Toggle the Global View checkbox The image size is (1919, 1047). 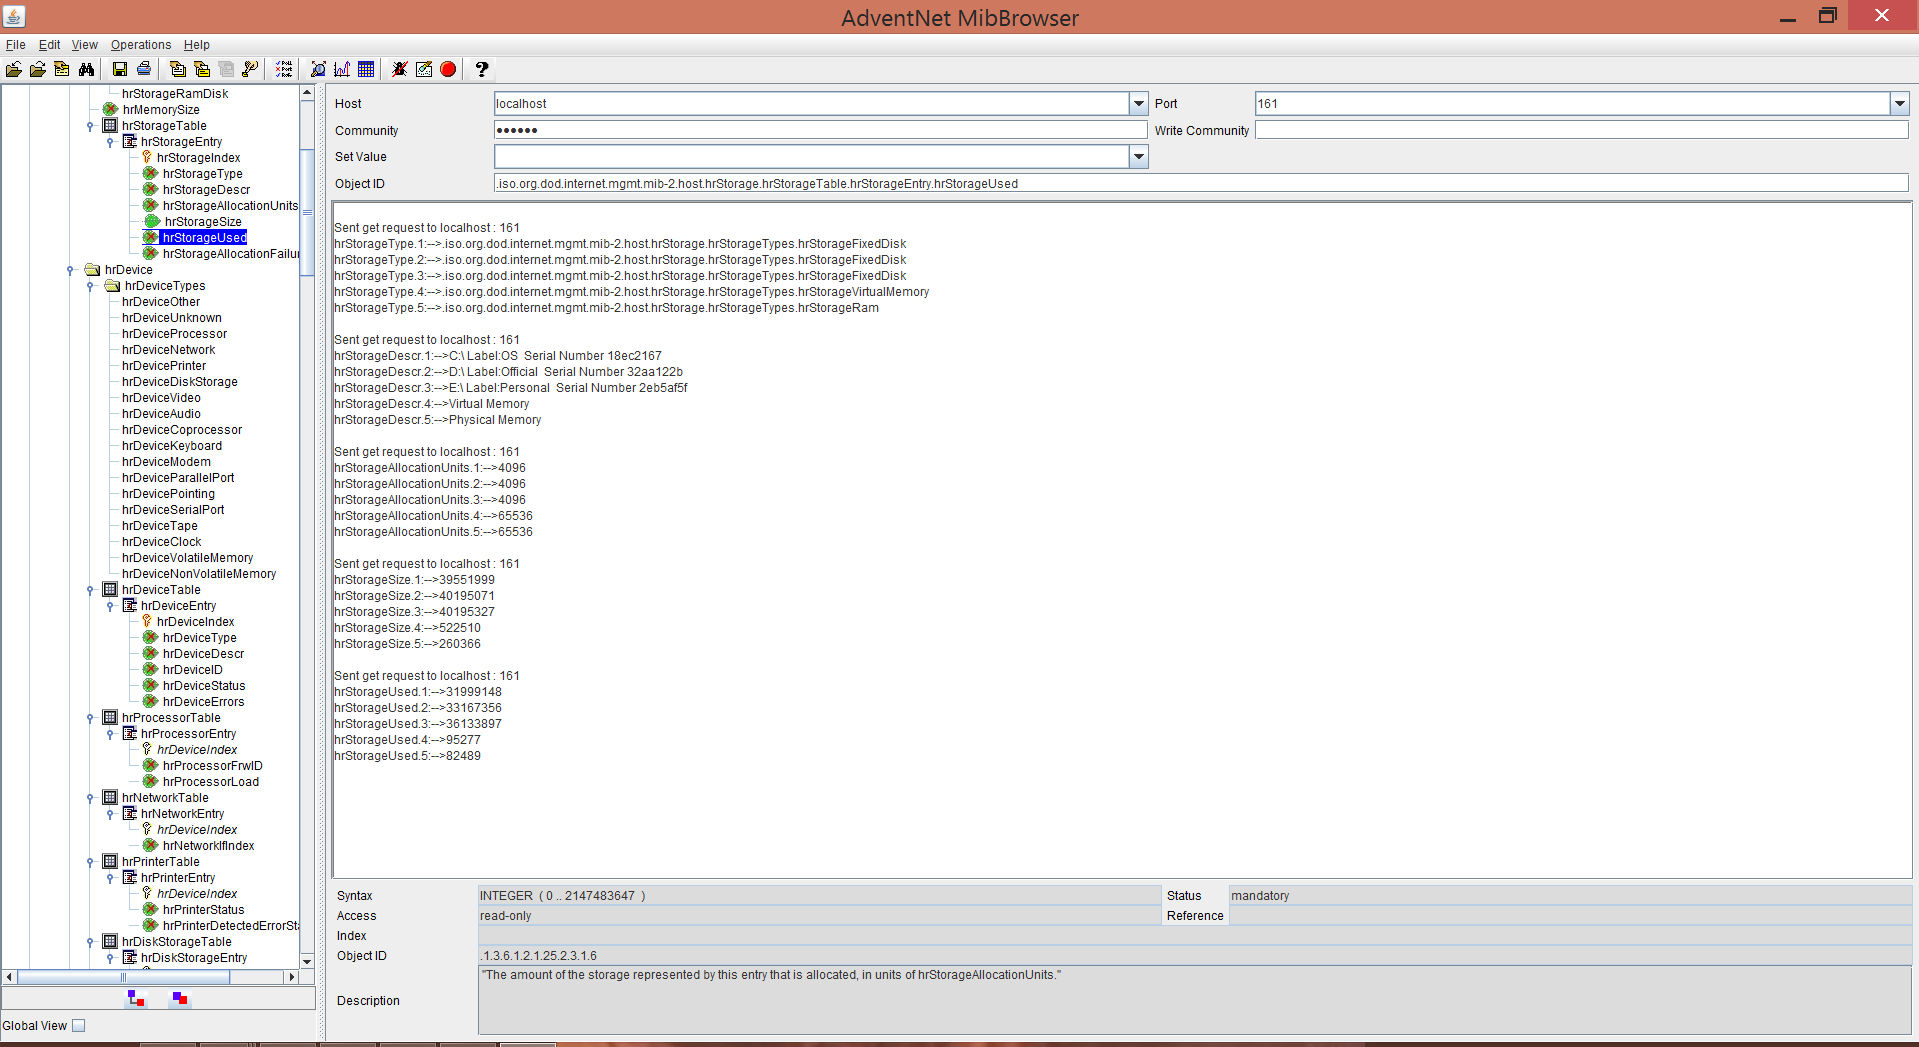pos(79,1025)
